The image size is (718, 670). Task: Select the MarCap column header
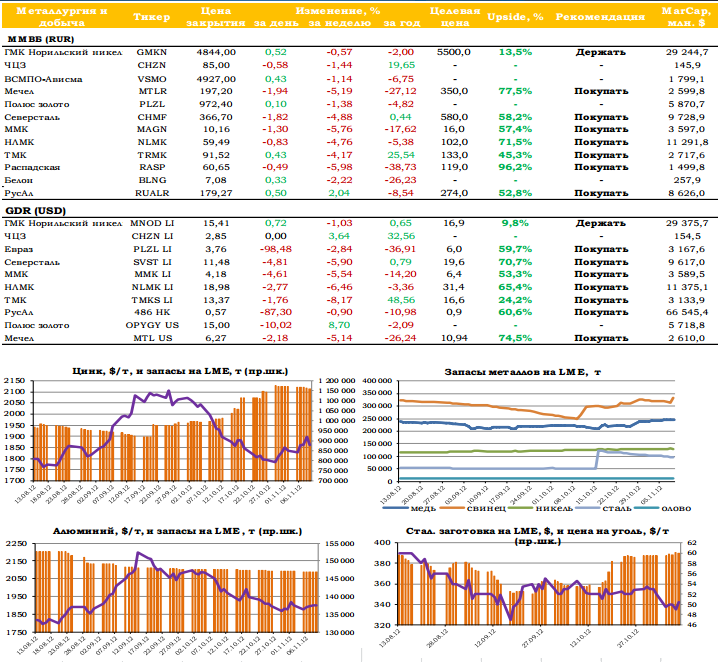coord(686,16)
